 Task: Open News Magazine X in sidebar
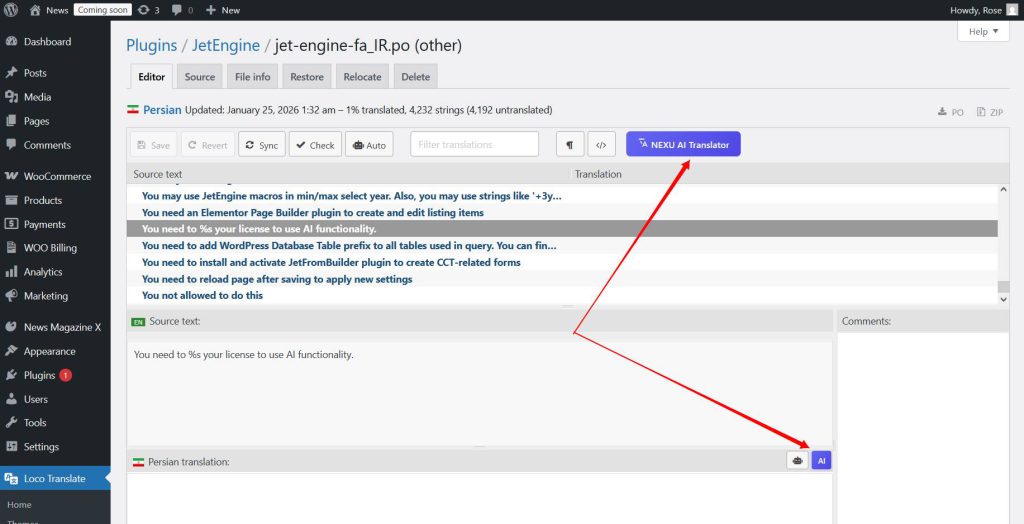62,327
